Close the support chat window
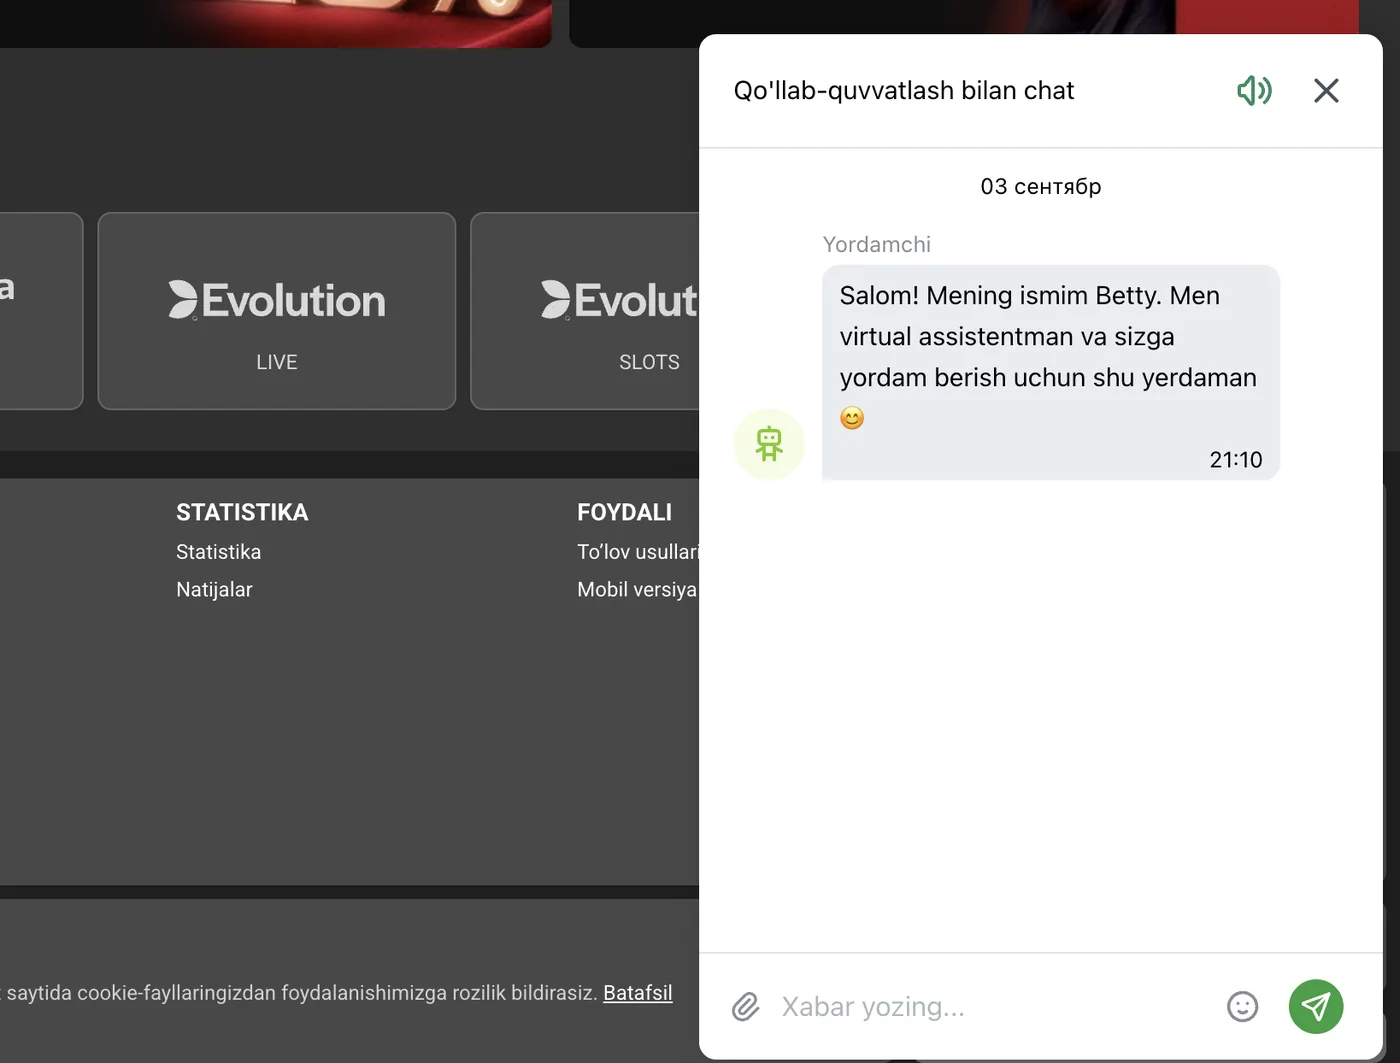This screenshot has width=1400, height=1063. click(1326, 91)
